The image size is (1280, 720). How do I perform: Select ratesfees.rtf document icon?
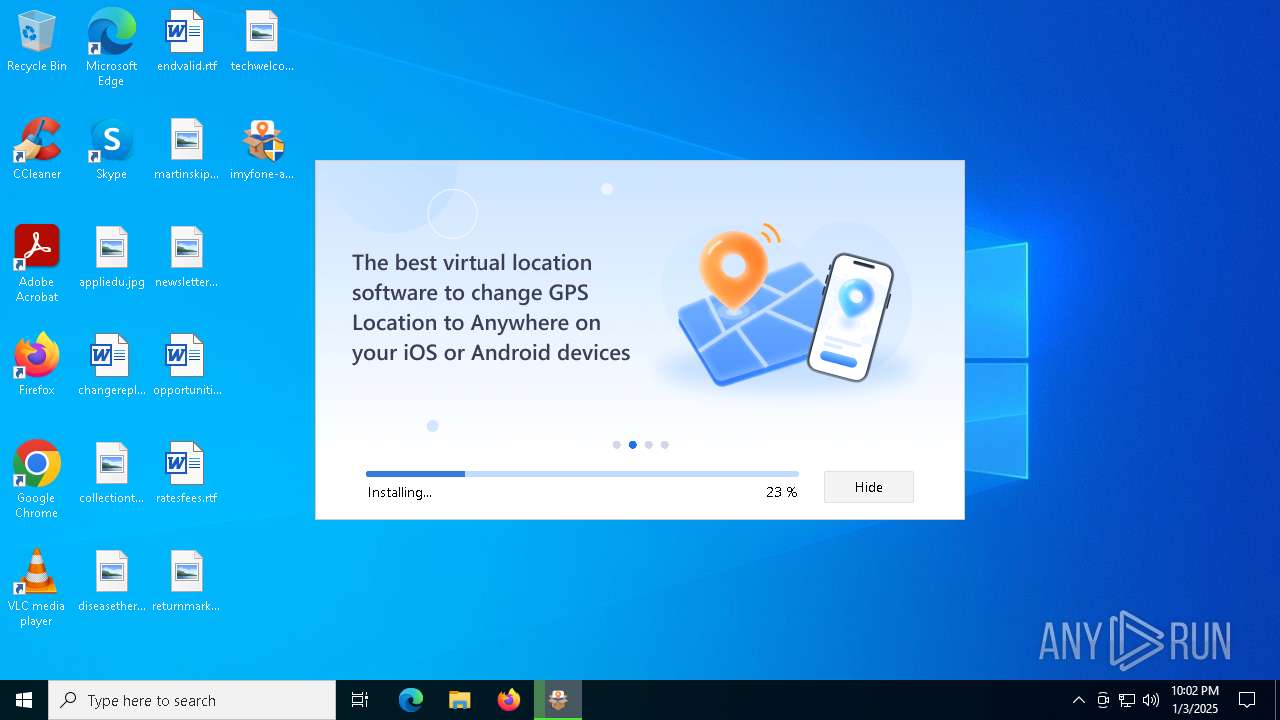click(186, 474)
